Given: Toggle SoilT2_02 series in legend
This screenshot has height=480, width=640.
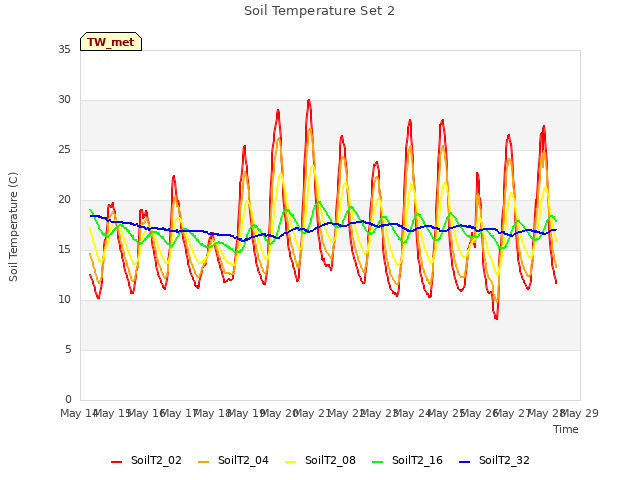Looking at the screenshot, I should point(146,460).
